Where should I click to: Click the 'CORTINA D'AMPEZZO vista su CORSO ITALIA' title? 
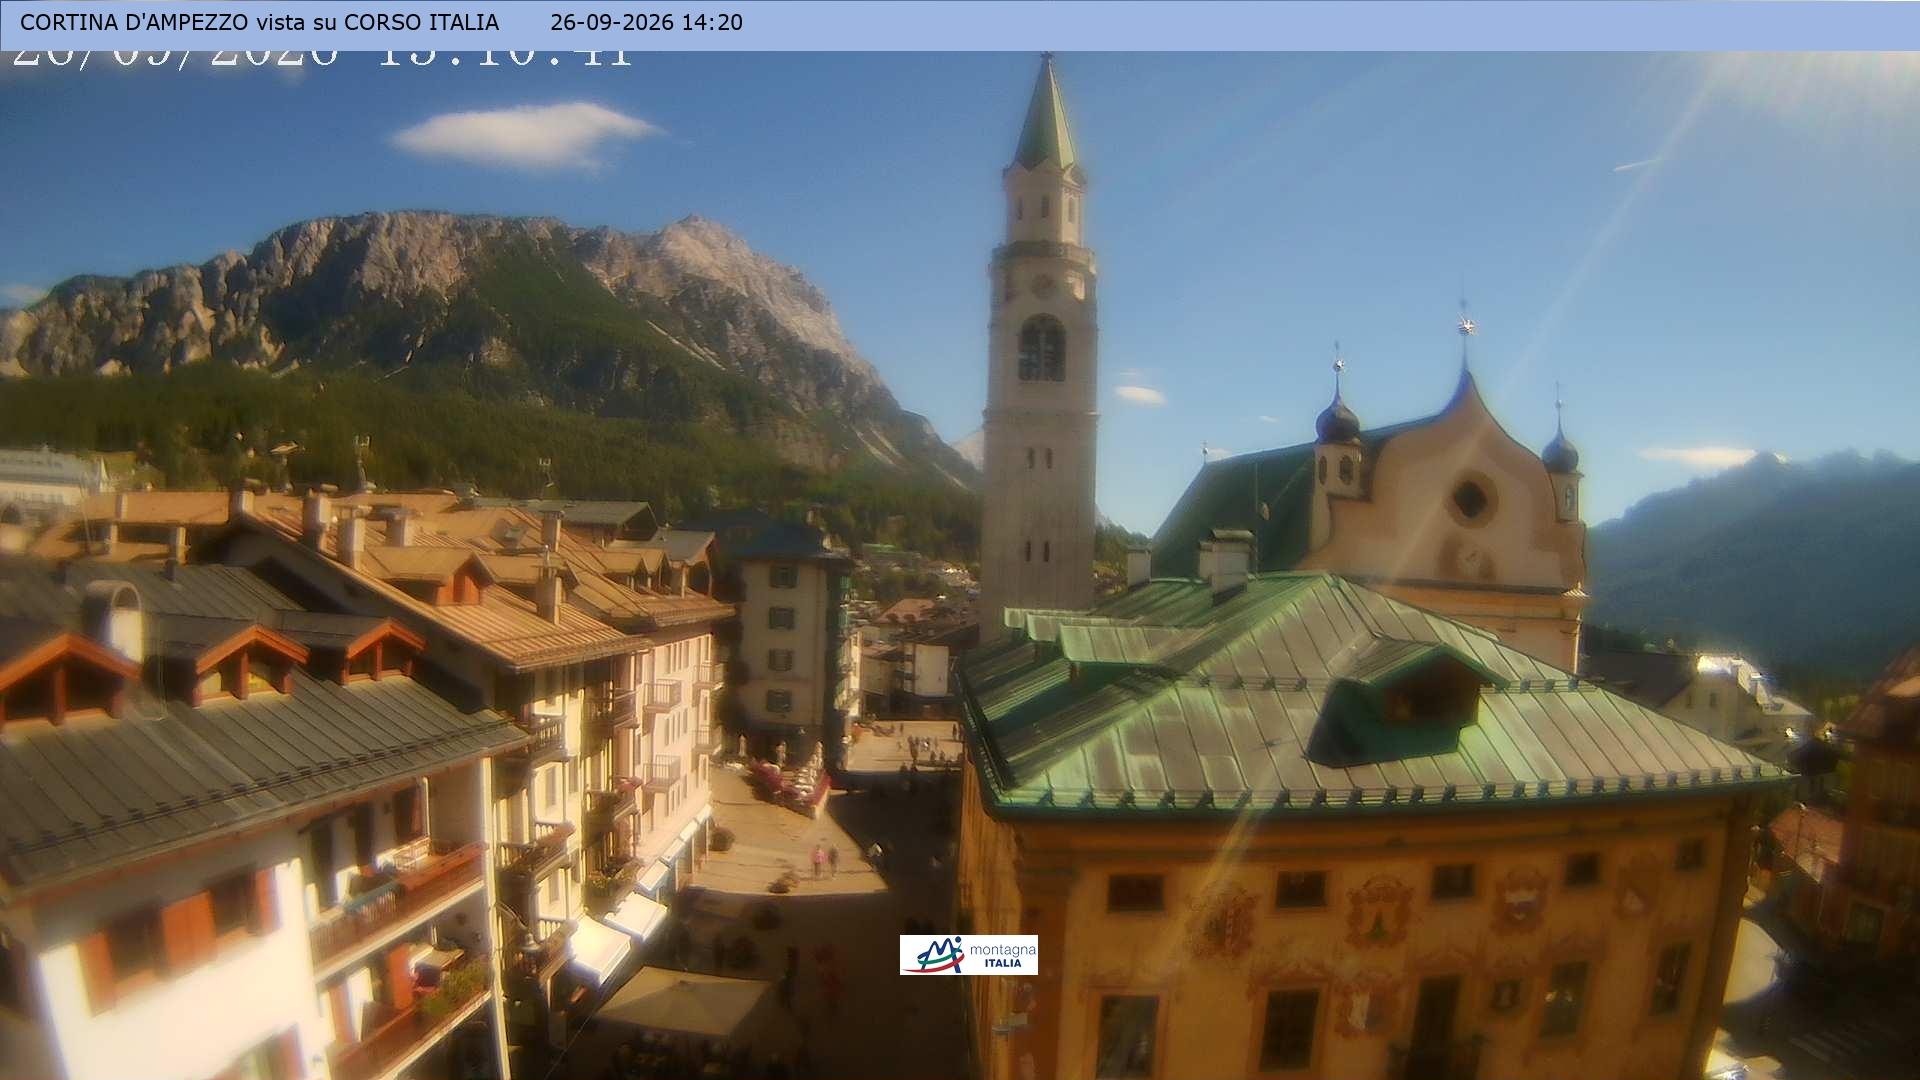click(259, 22)
